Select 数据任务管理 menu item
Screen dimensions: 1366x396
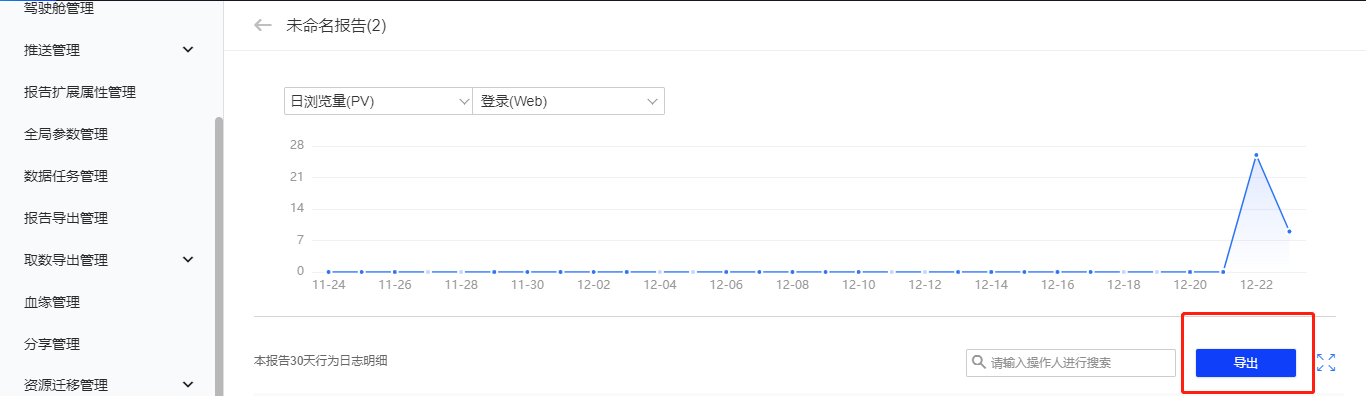coord(66,176)
